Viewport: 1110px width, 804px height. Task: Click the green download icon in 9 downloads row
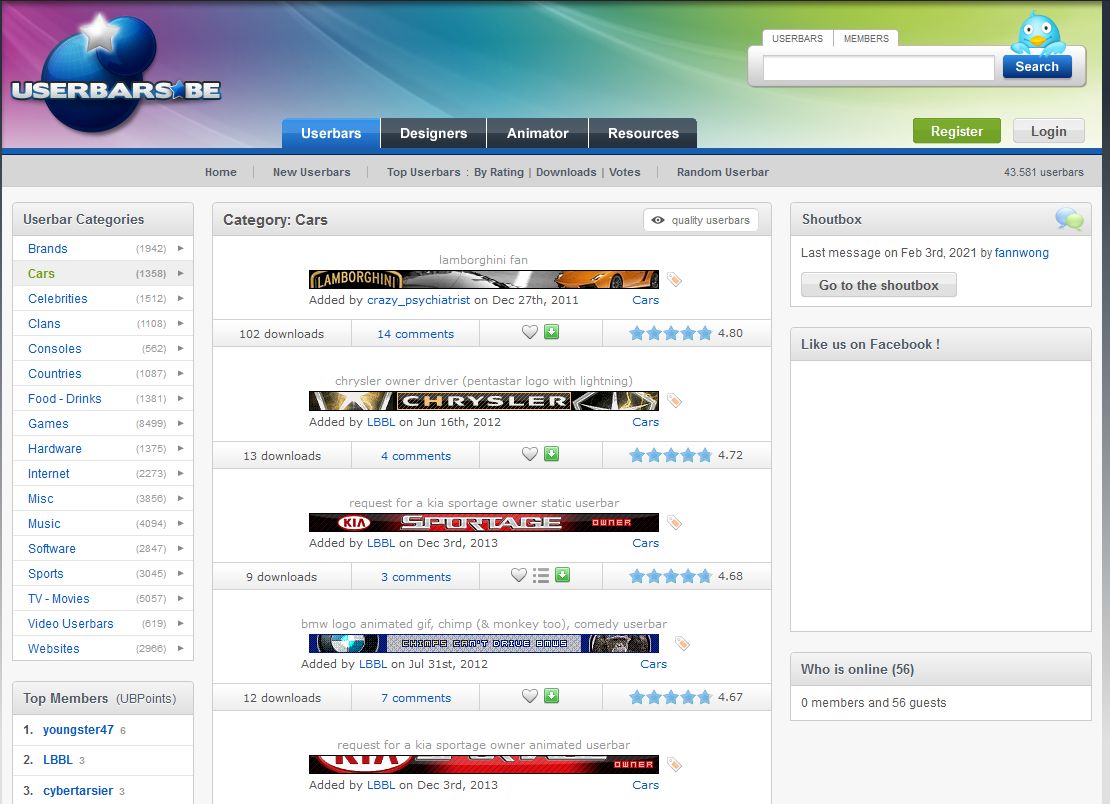click(x=563, y=575)
